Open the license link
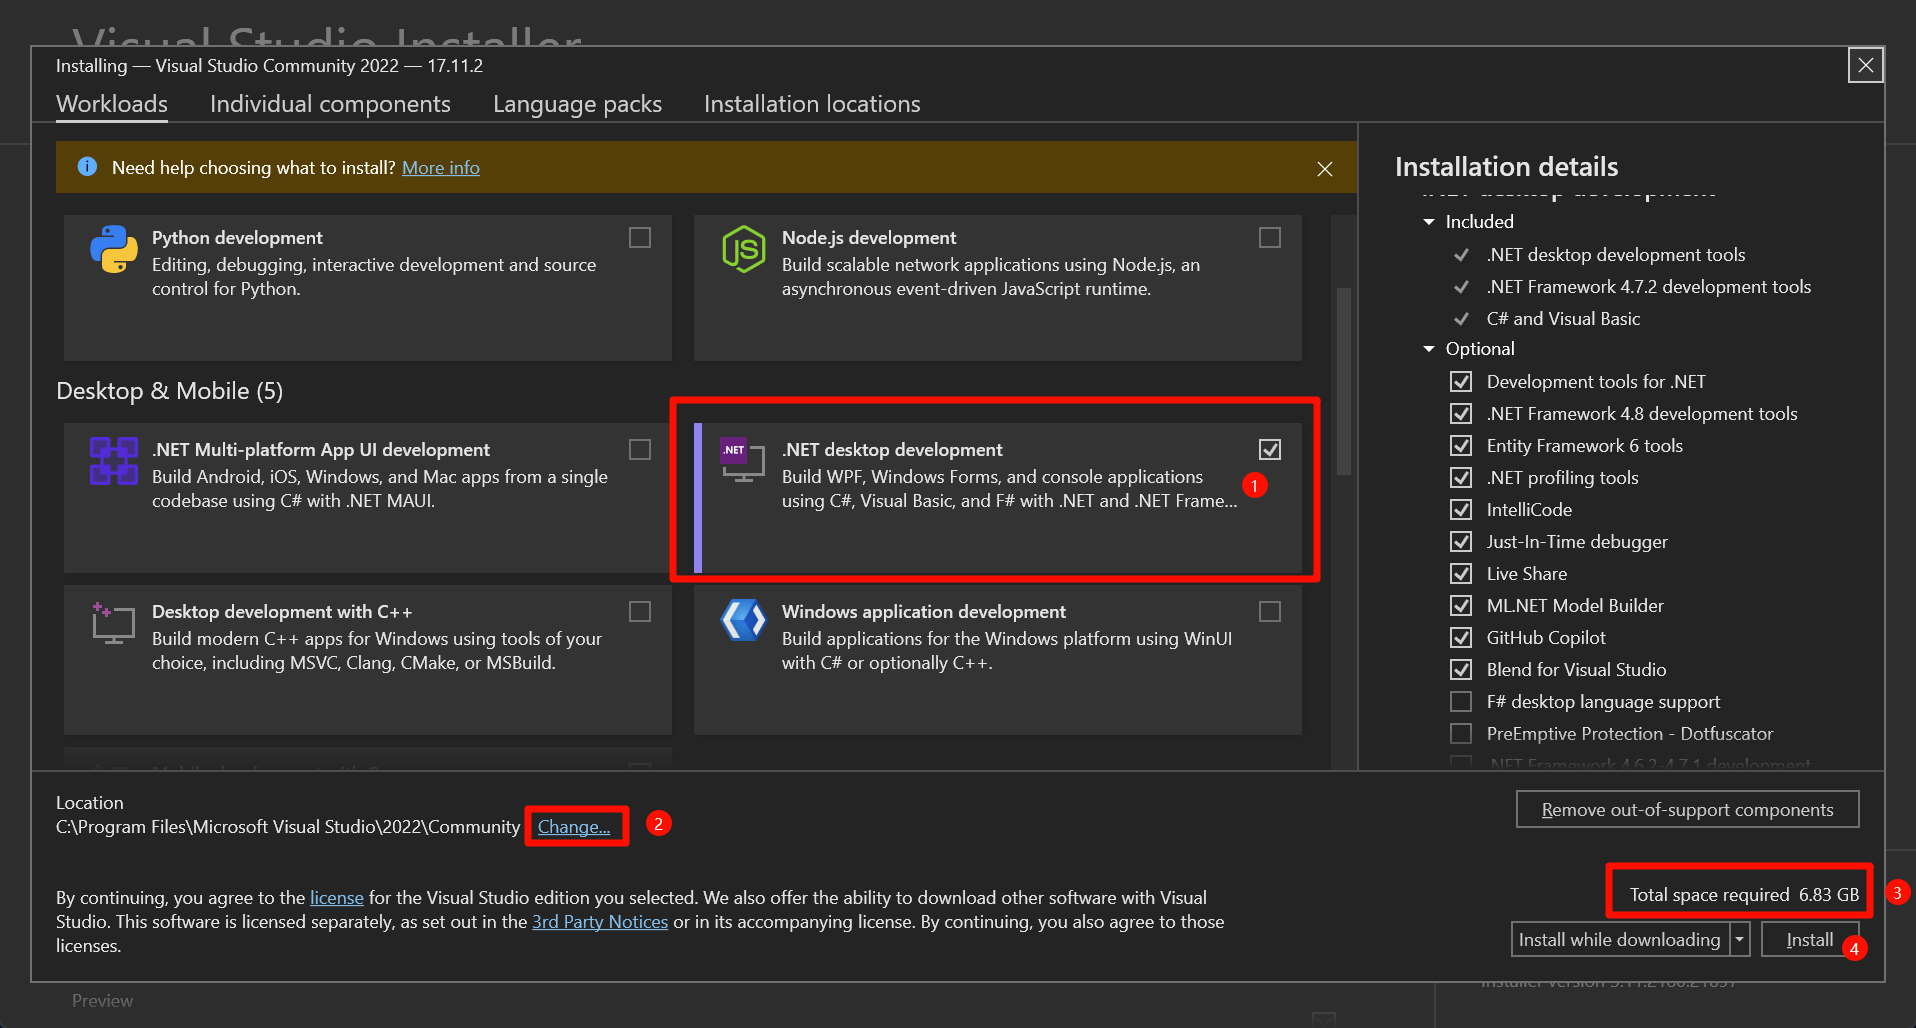1916x1028 pixels. coord(337,898)
